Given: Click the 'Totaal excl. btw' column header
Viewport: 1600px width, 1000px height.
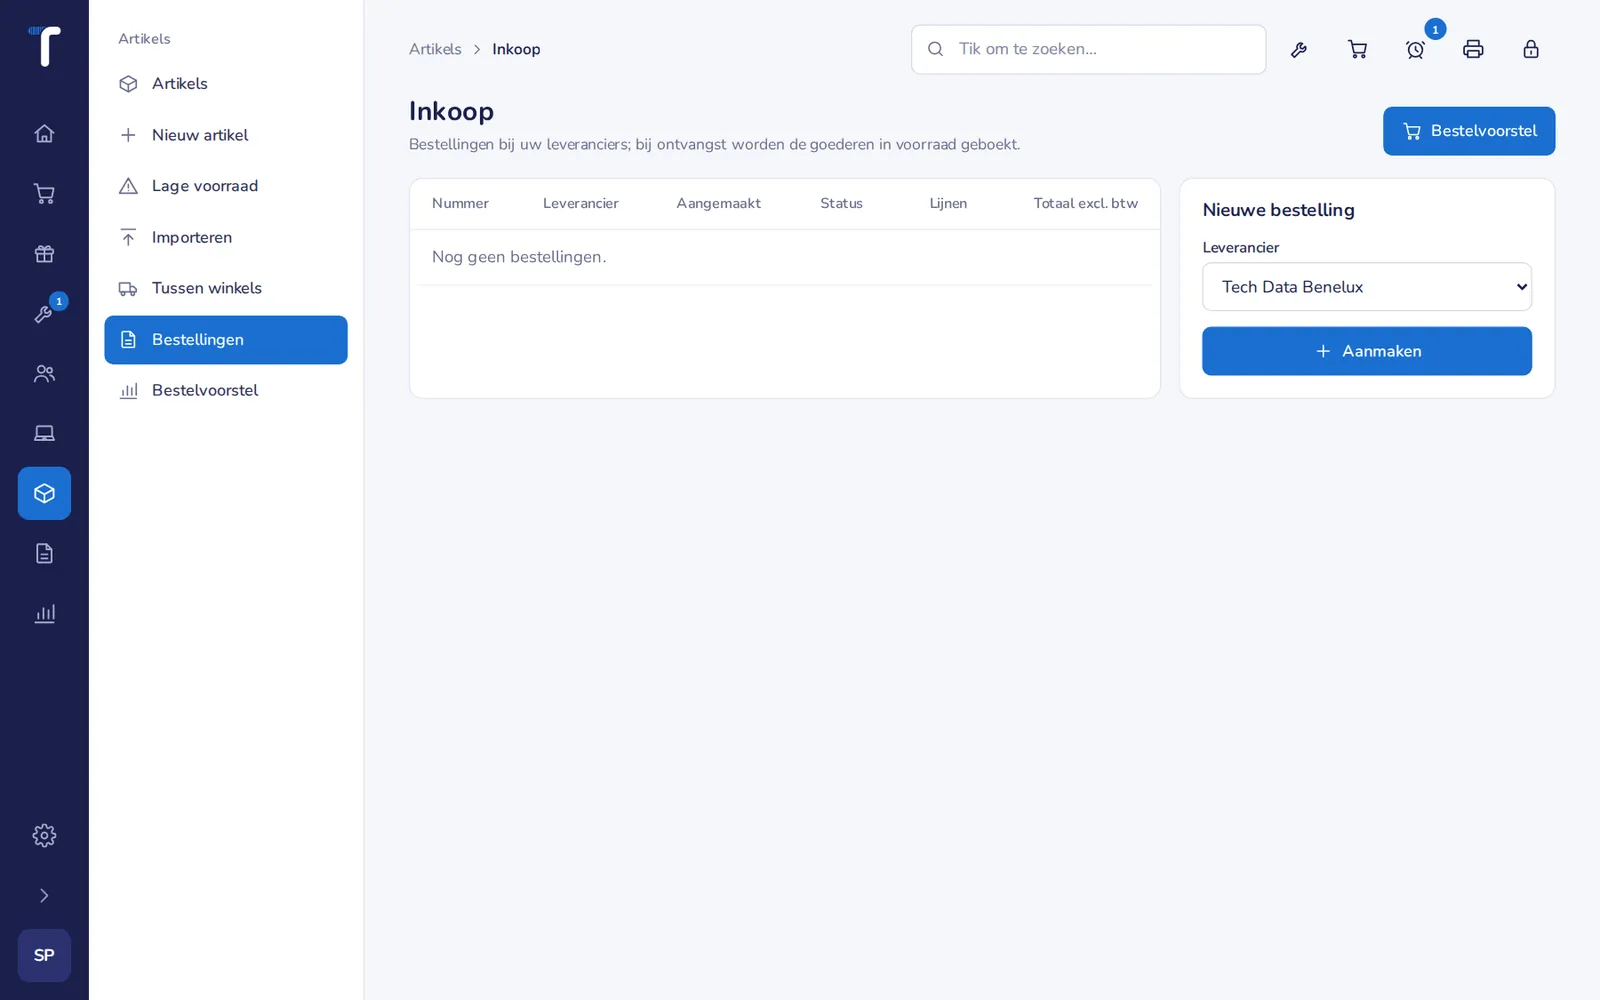Looking at the screenshot, I should tap(1085, 203).
